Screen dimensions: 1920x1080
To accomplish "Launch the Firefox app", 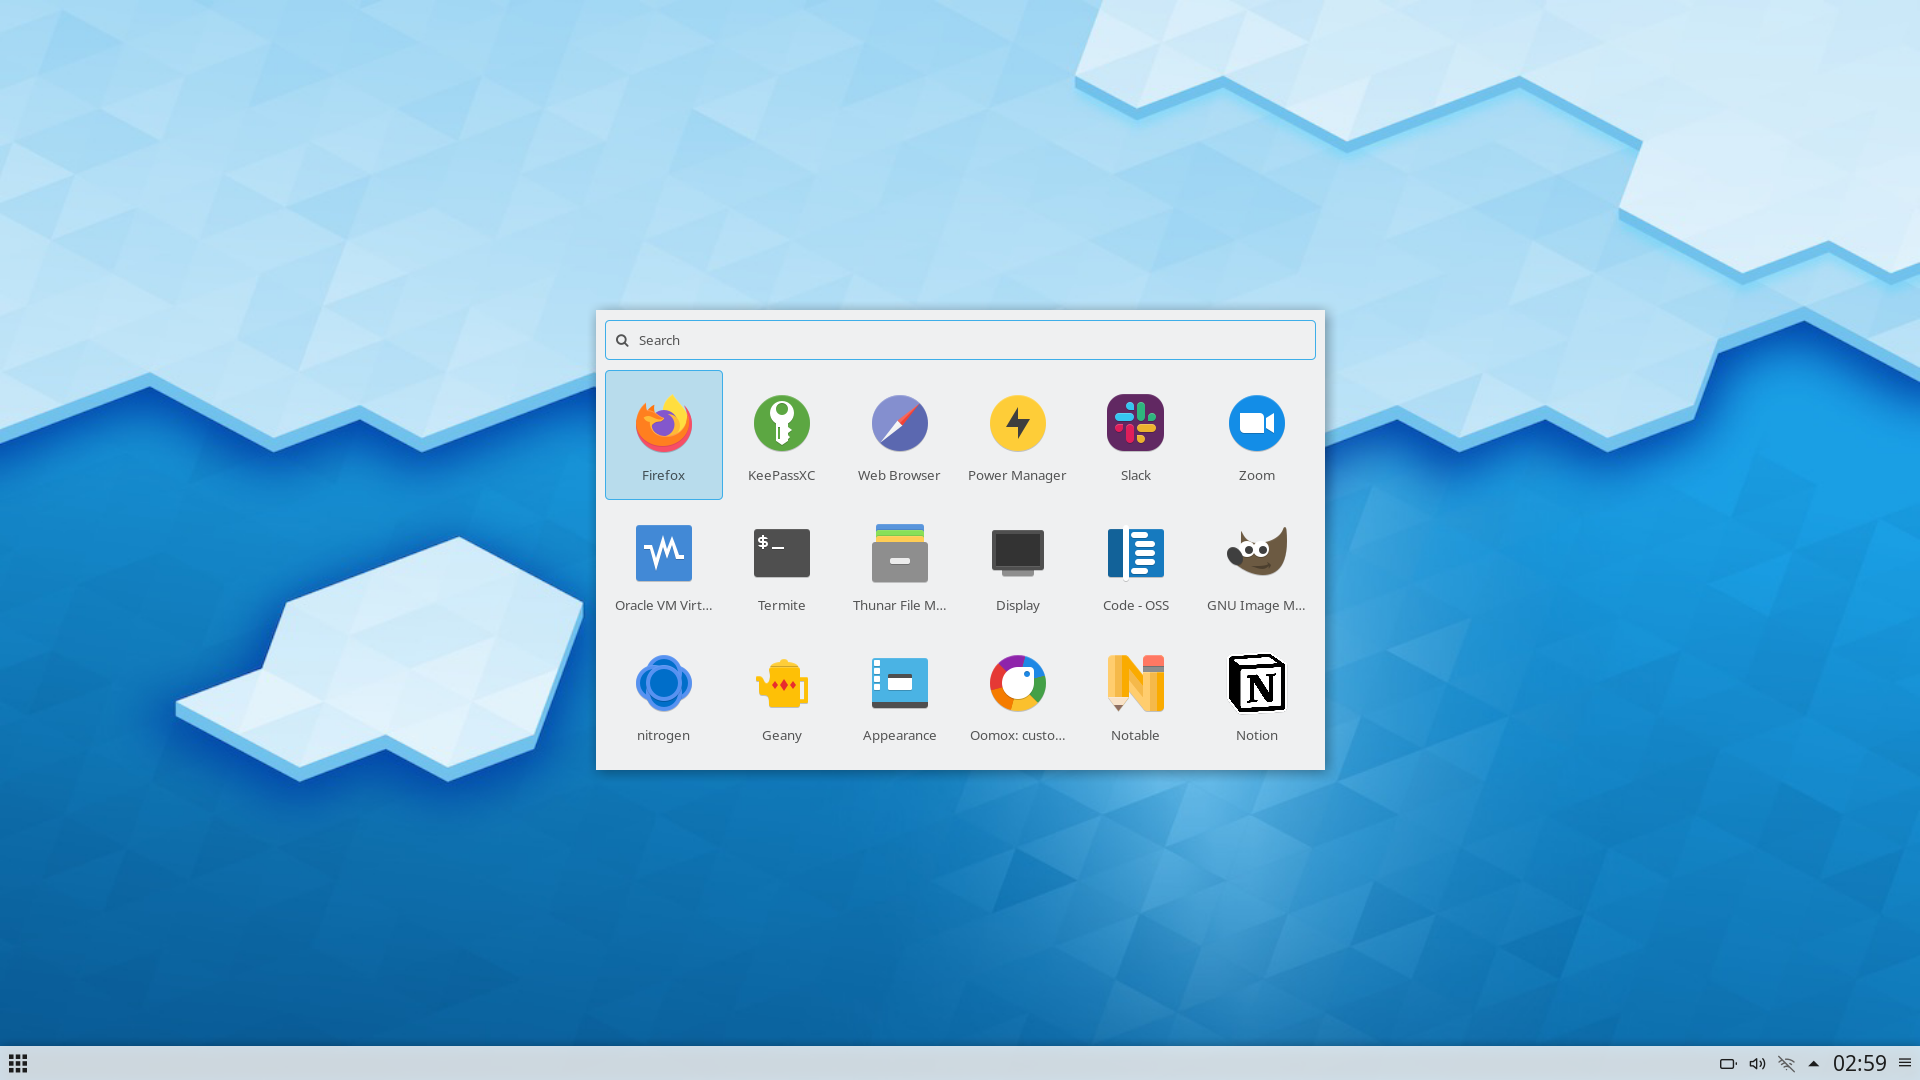I will tap(663, 434).
